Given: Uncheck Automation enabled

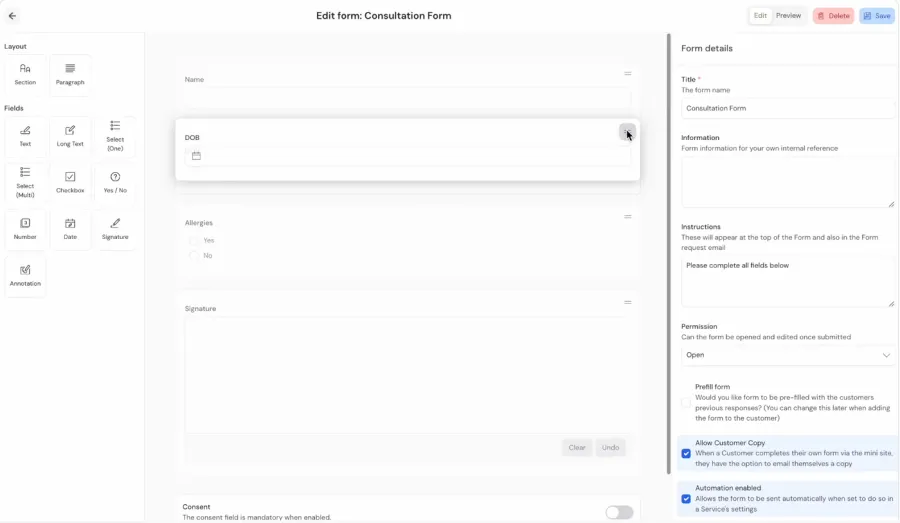Looking at the screenshot, I should (686, 498).
